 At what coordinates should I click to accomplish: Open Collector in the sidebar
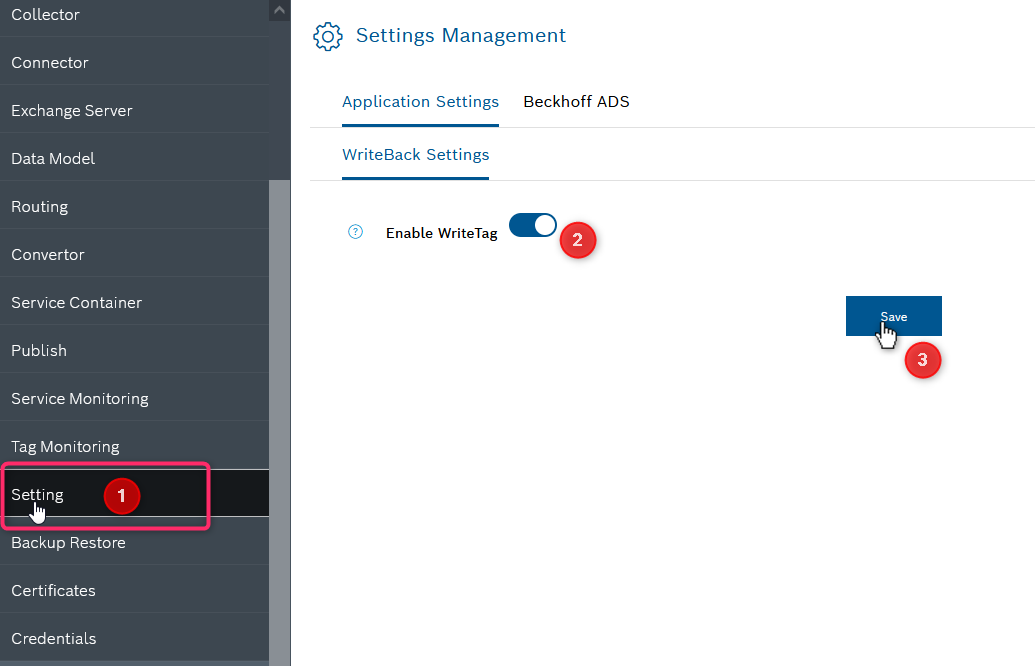click(46, 15)
